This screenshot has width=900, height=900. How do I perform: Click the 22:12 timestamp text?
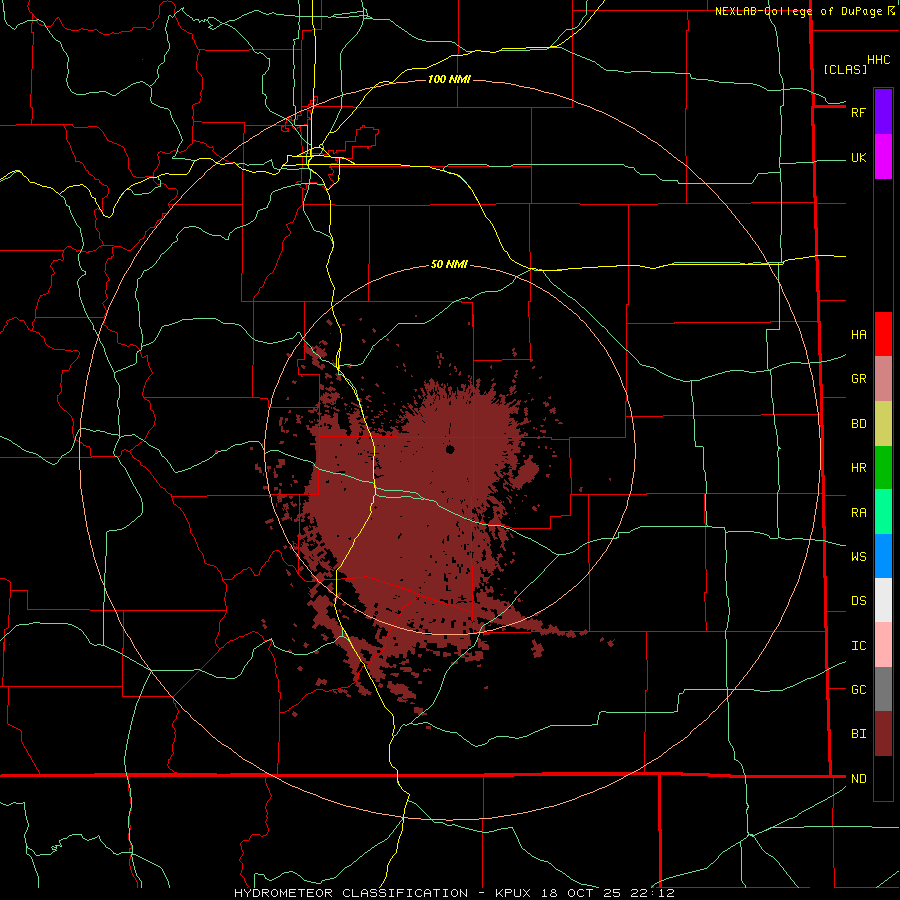coord(651,893)
